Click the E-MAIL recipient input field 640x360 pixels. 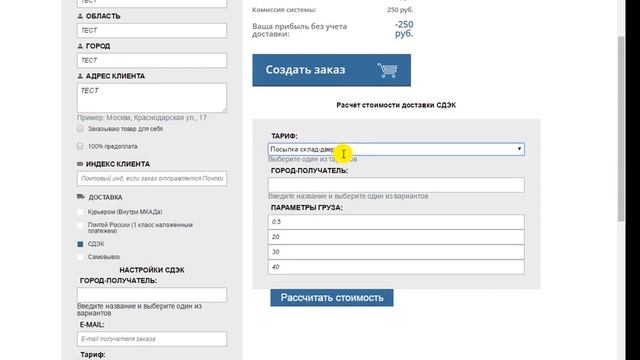(x=152, y=339)
